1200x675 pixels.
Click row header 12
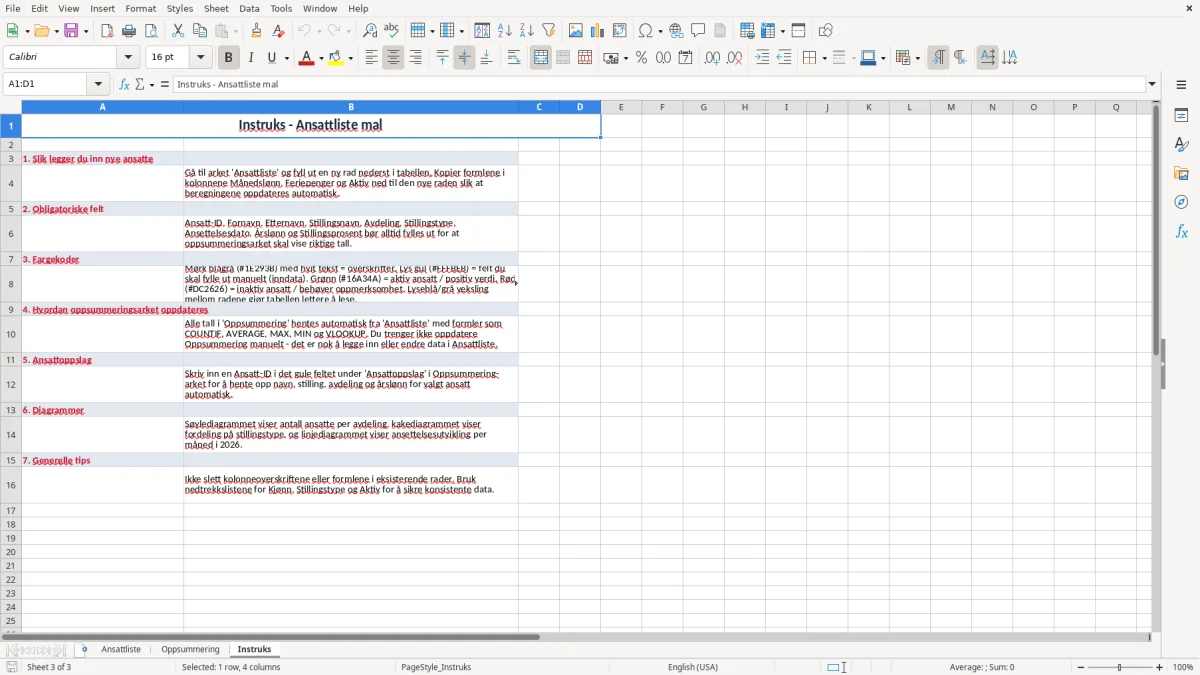[11, 384]
